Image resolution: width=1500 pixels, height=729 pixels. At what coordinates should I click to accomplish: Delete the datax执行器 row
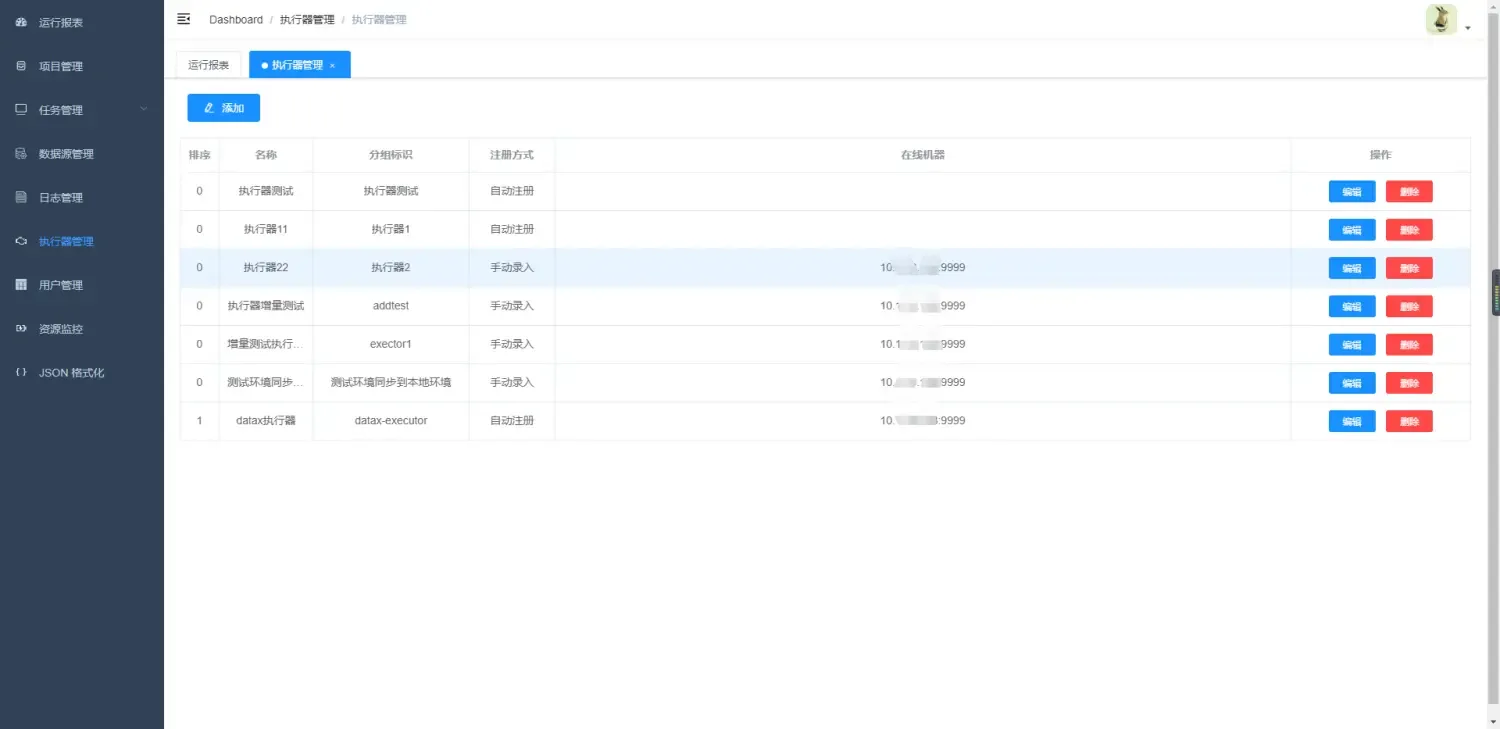pos(1409,420)
